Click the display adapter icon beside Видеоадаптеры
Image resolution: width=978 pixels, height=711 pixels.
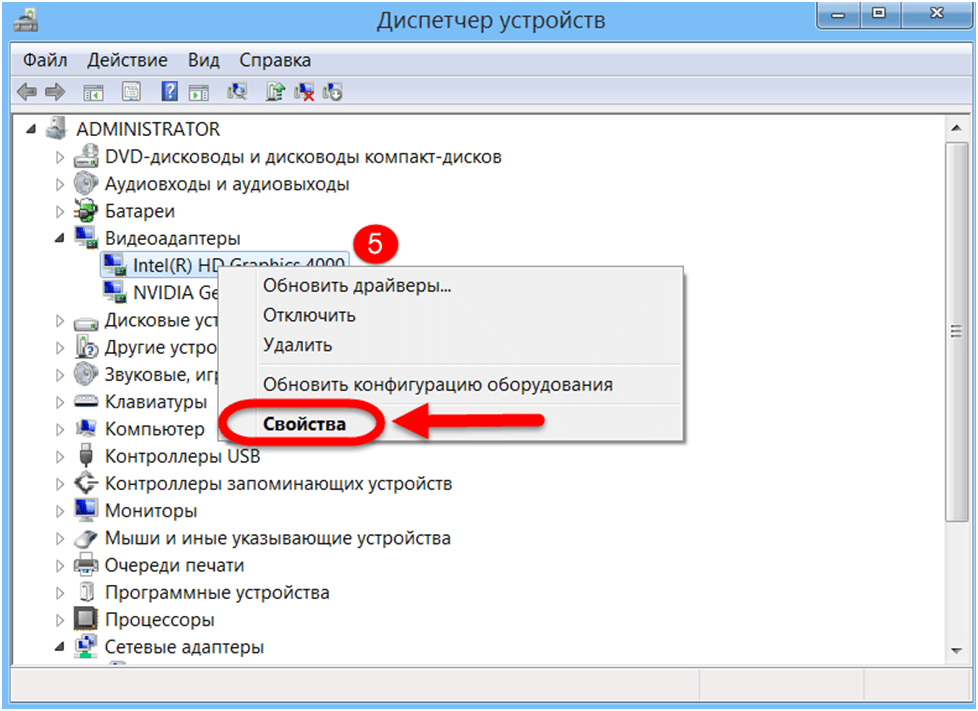[x=85, y=238]
